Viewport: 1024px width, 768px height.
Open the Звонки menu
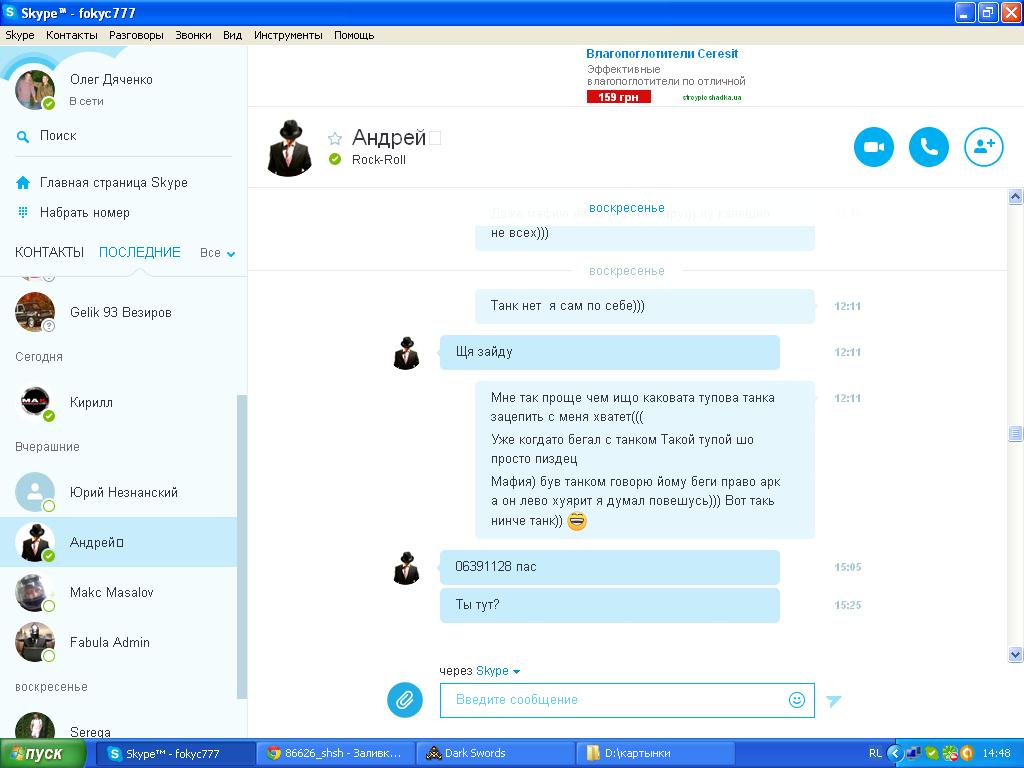pos(193,35)
